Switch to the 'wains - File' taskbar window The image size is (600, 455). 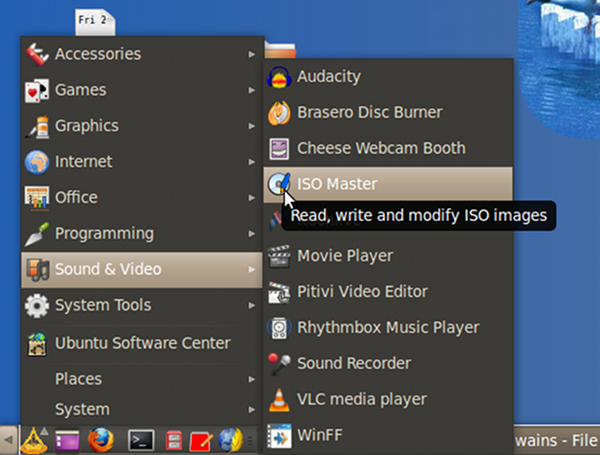556,440
